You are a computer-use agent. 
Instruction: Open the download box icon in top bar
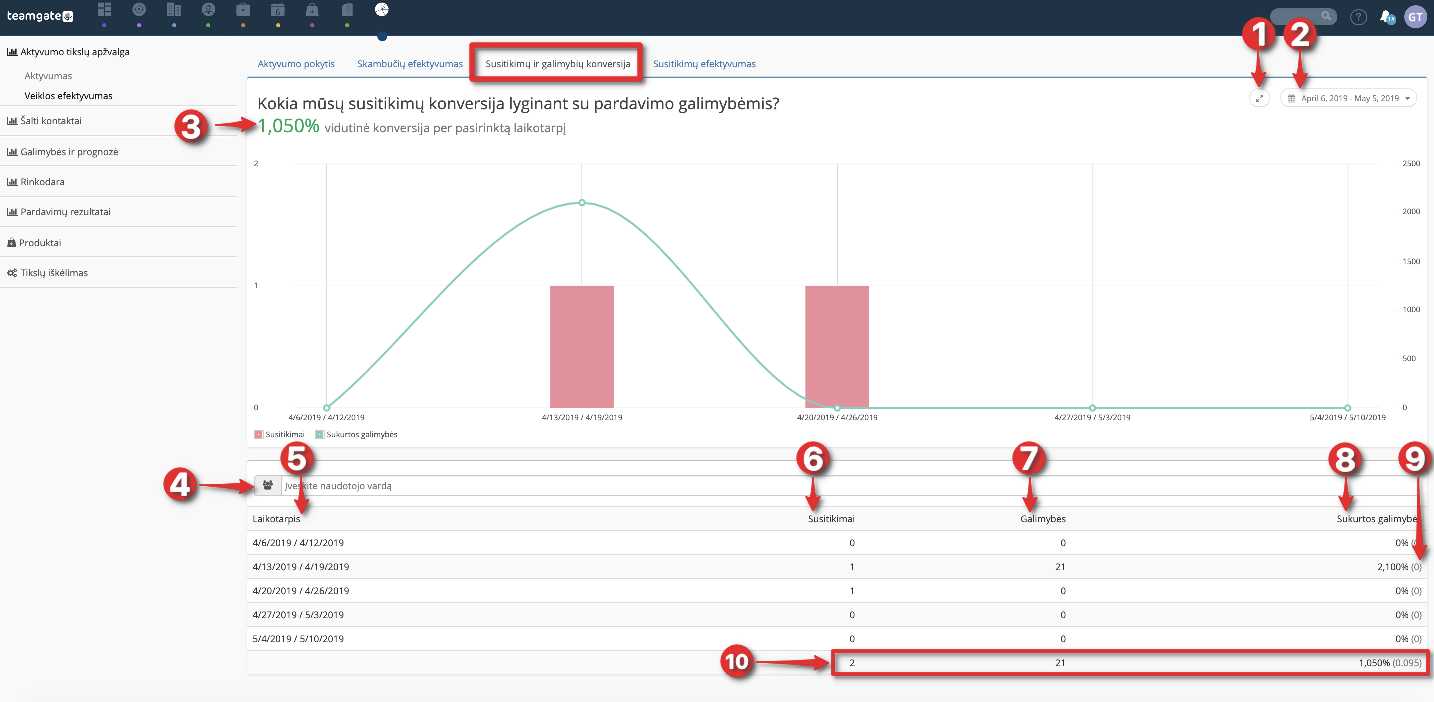[313, 9]
